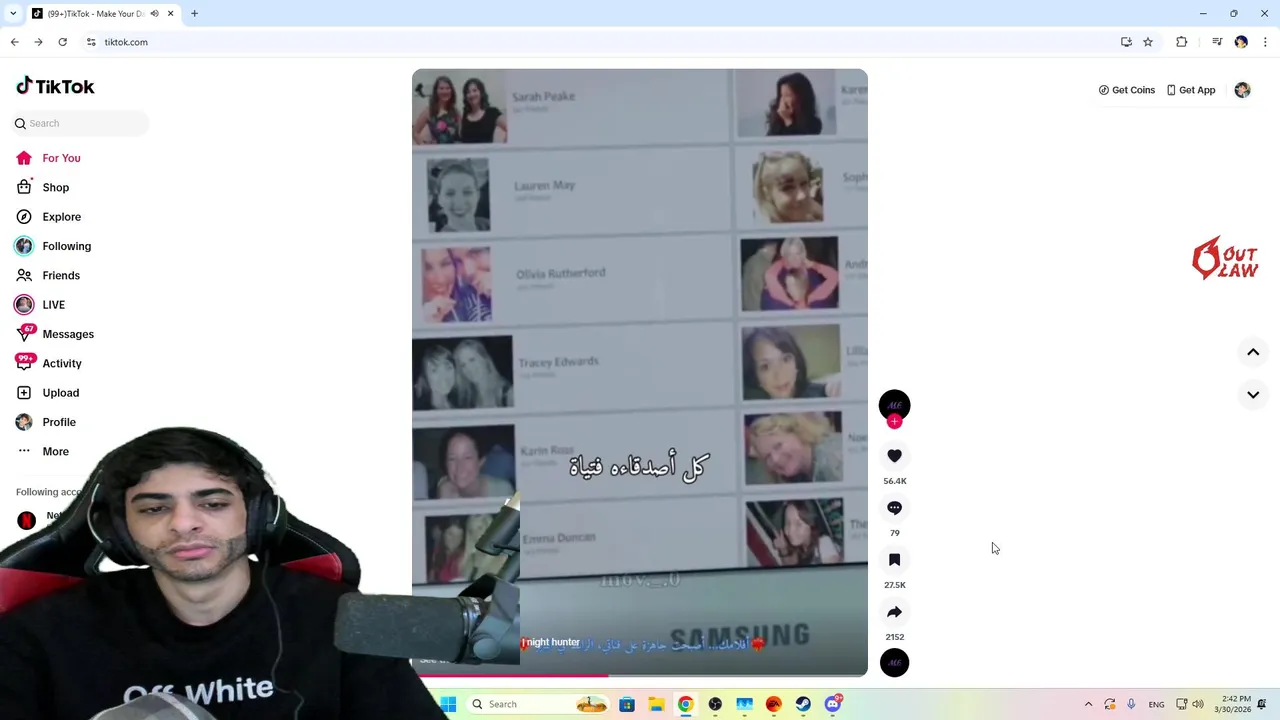Bookmark this page with the star
1280x720 pixels.
pos(1148,42)
